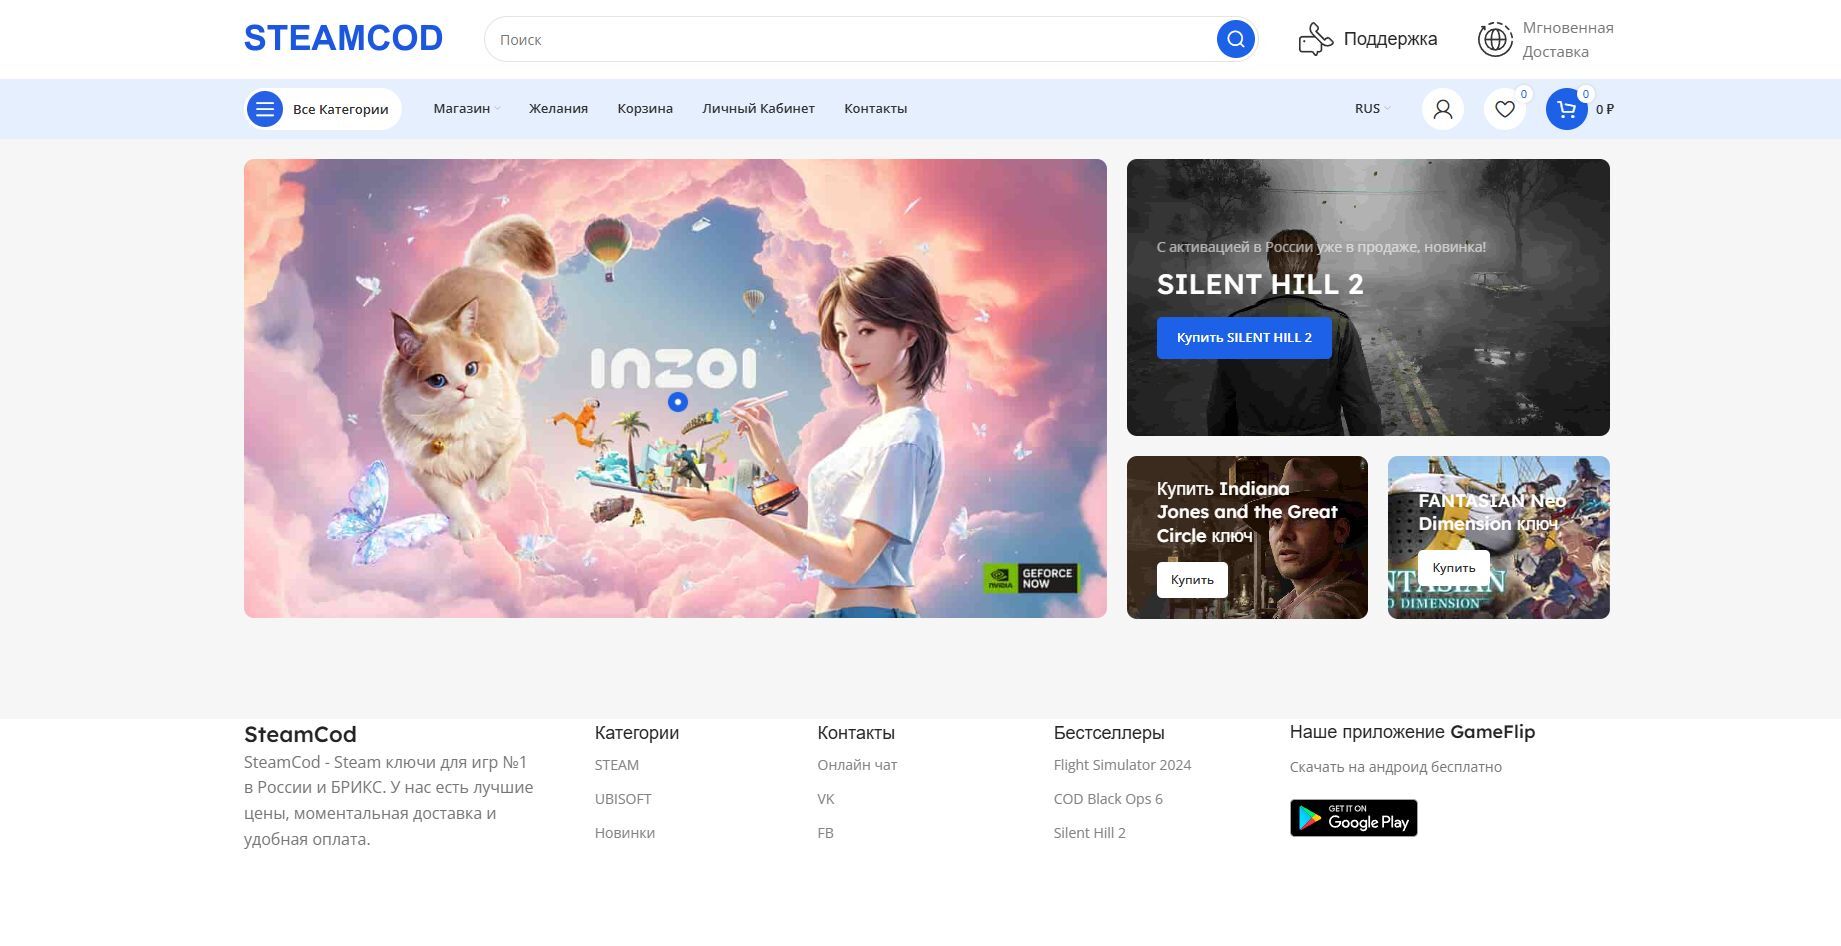Click the Поддержка link
This screenshot has height=946, width=1841.
(x=1390, y=39)
